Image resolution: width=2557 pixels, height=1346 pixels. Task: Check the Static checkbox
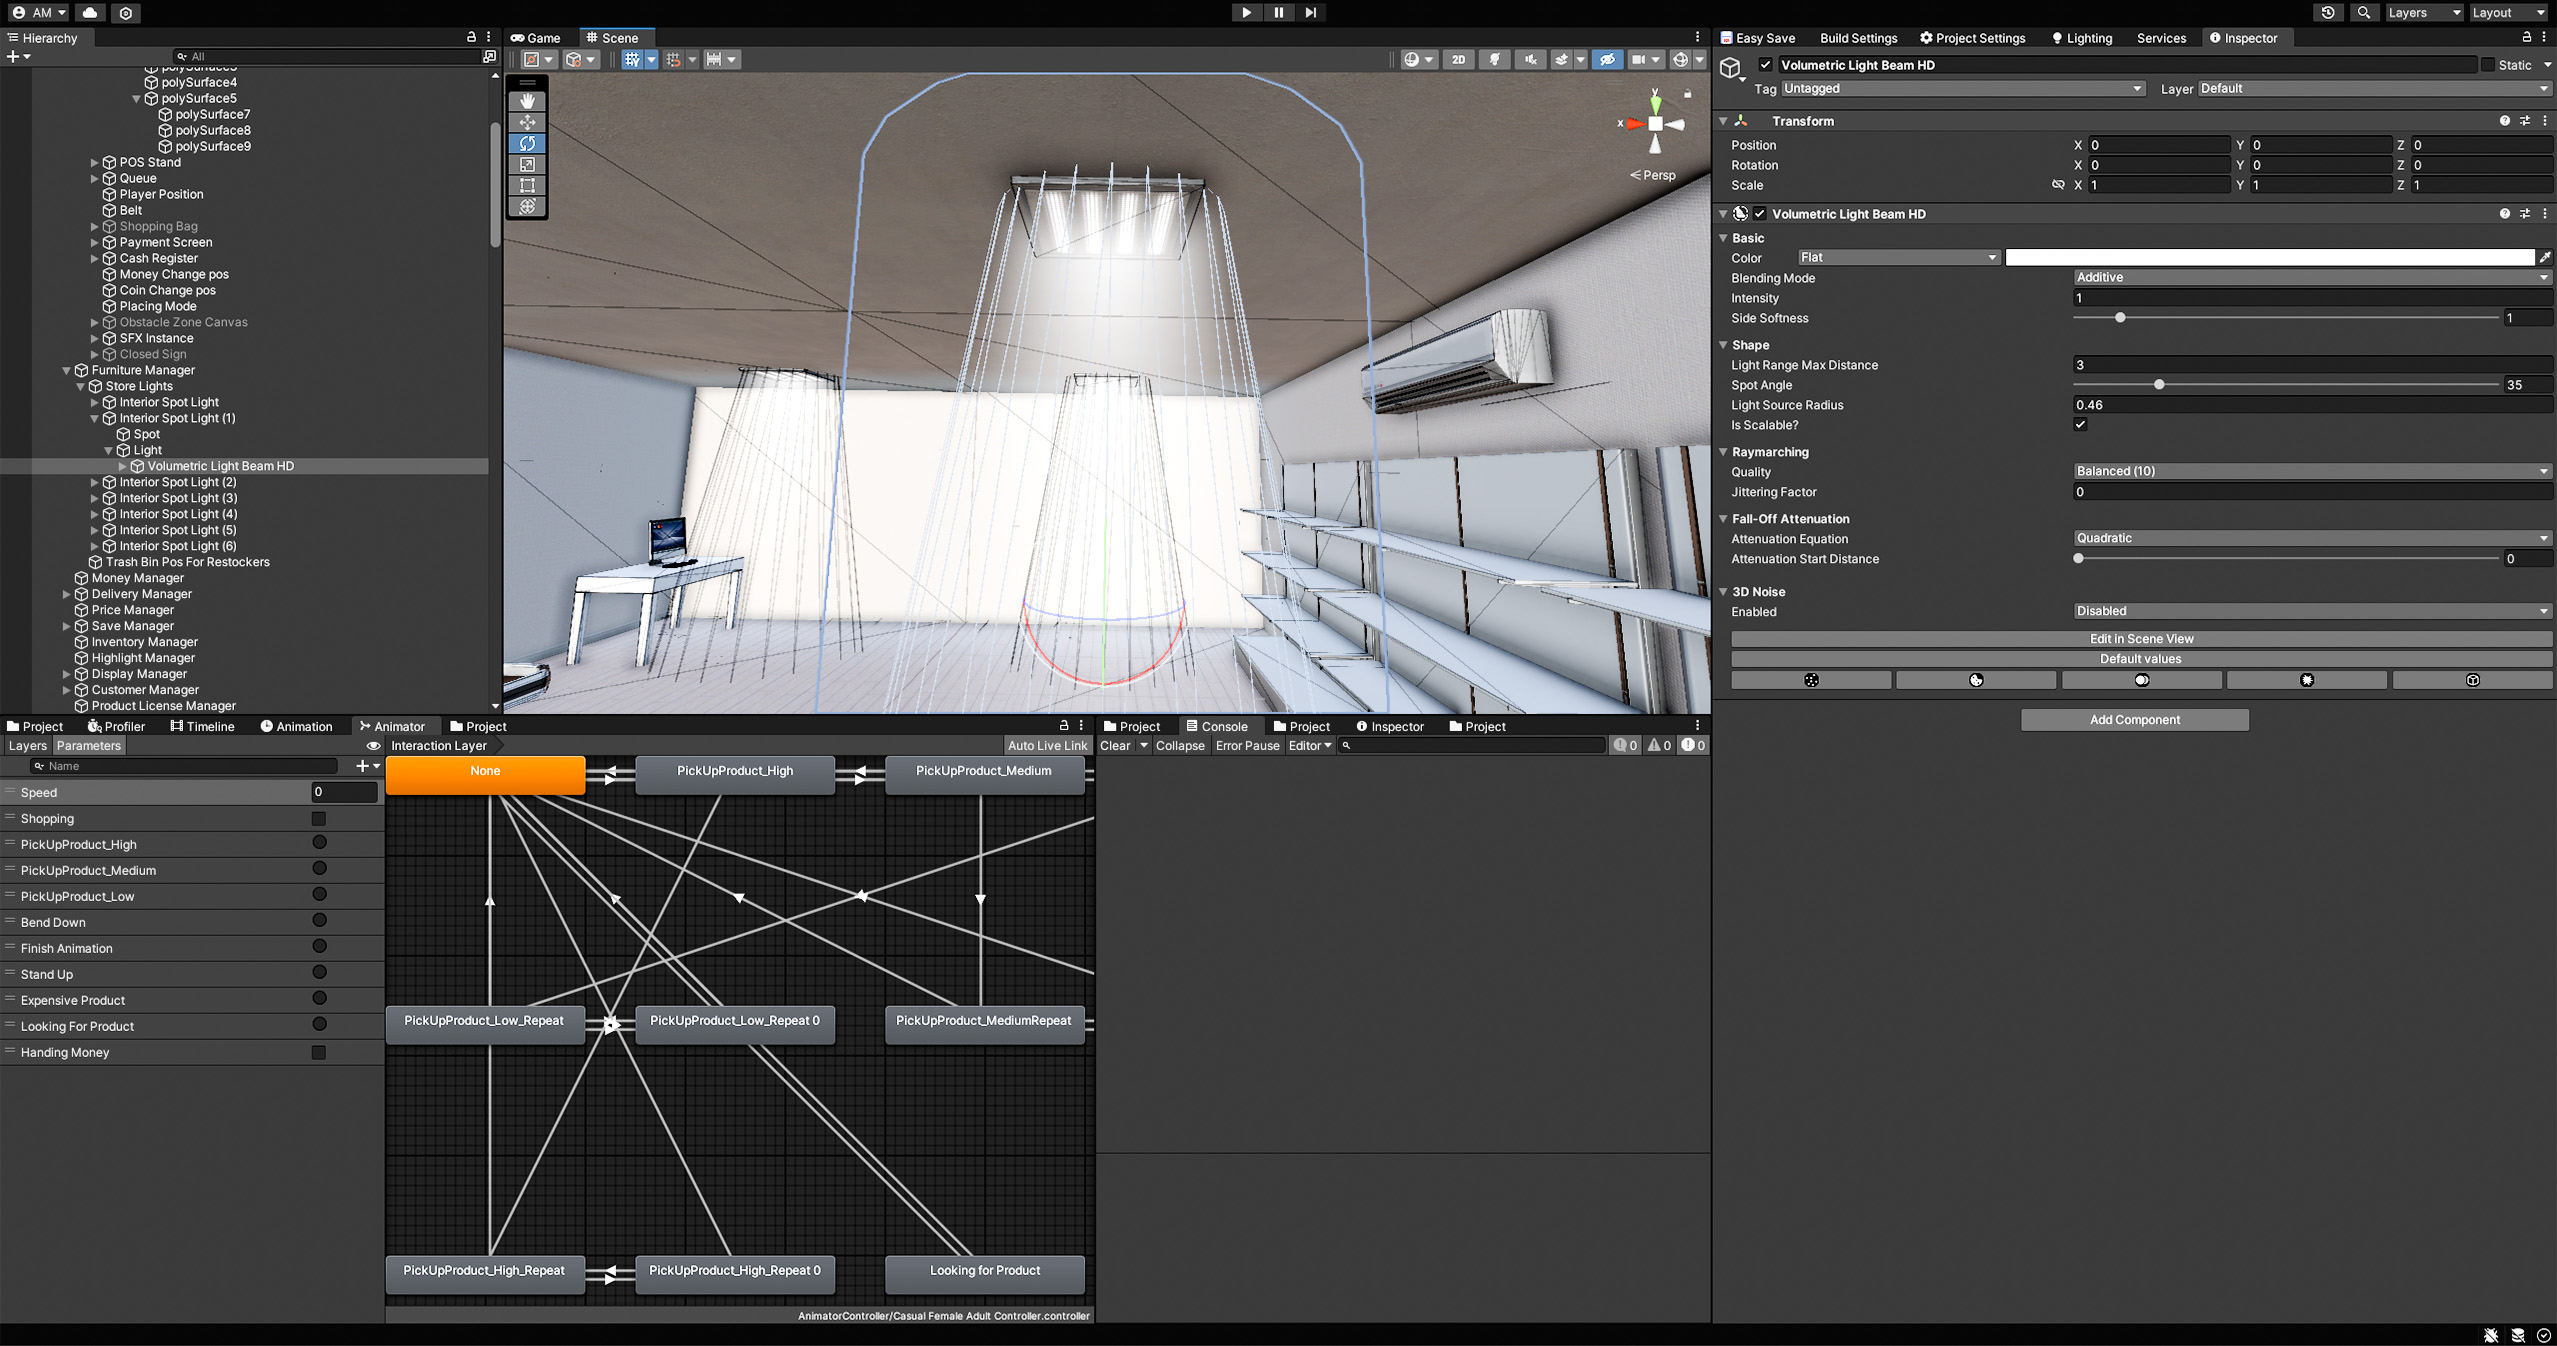point(2487,65)
